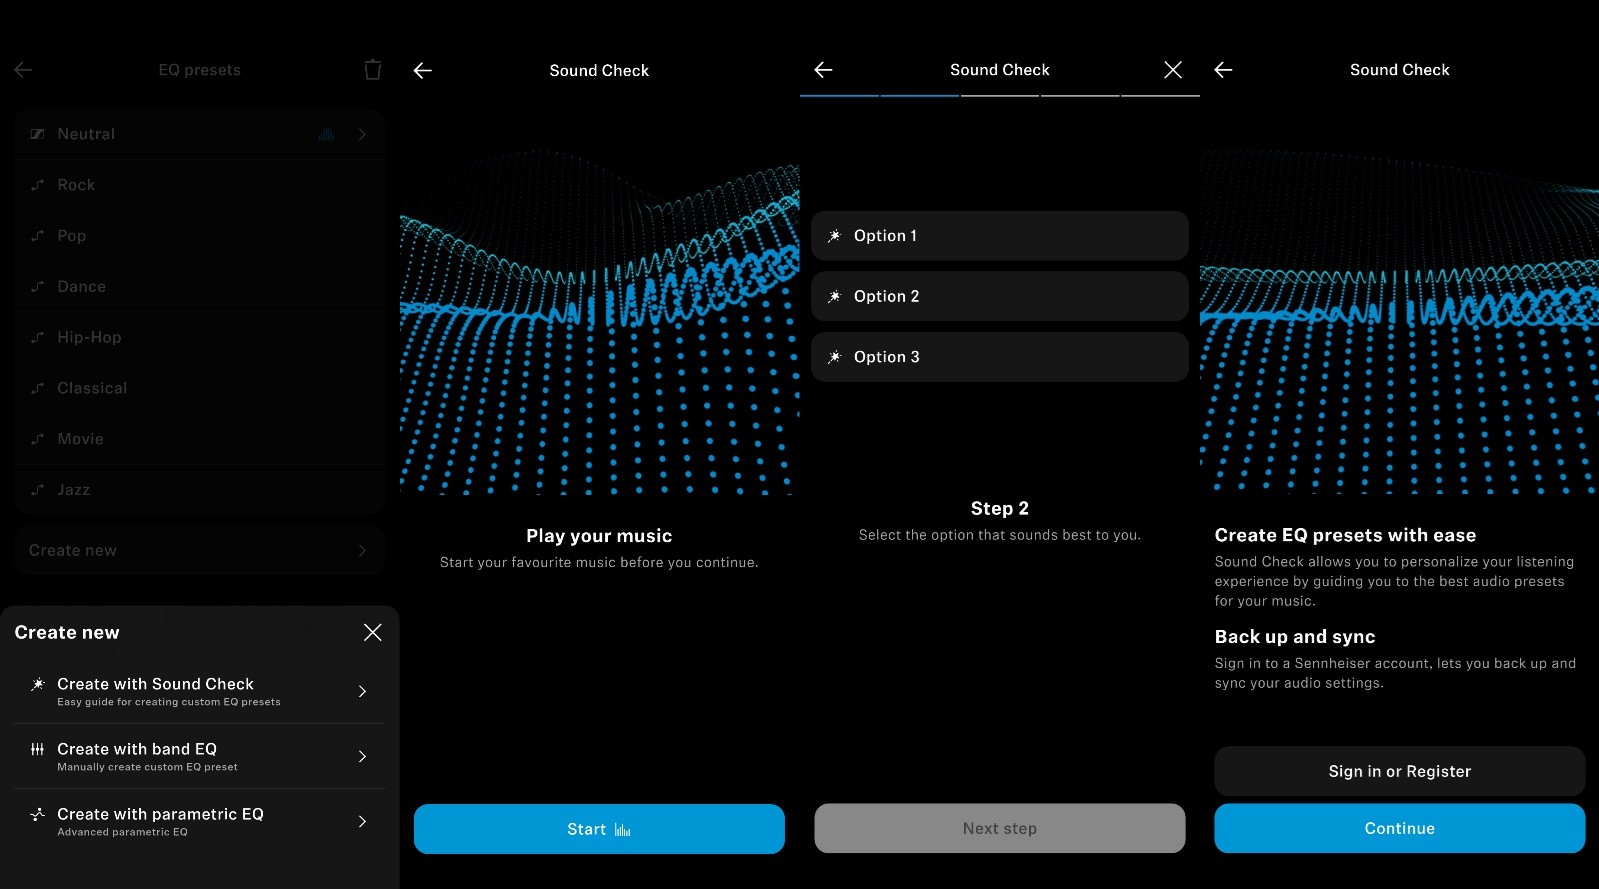Screen dimensions: 1599x889
Task: Select the Classical preset entry
Action: tap(199, 388)
